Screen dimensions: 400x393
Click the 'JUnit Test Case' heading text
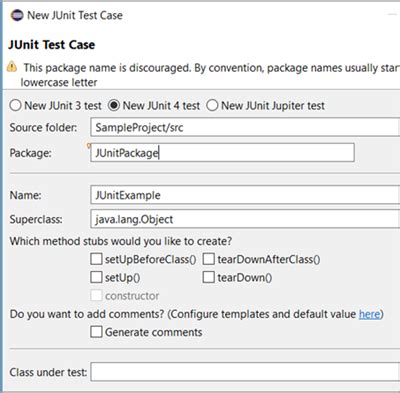coord(51,45)
